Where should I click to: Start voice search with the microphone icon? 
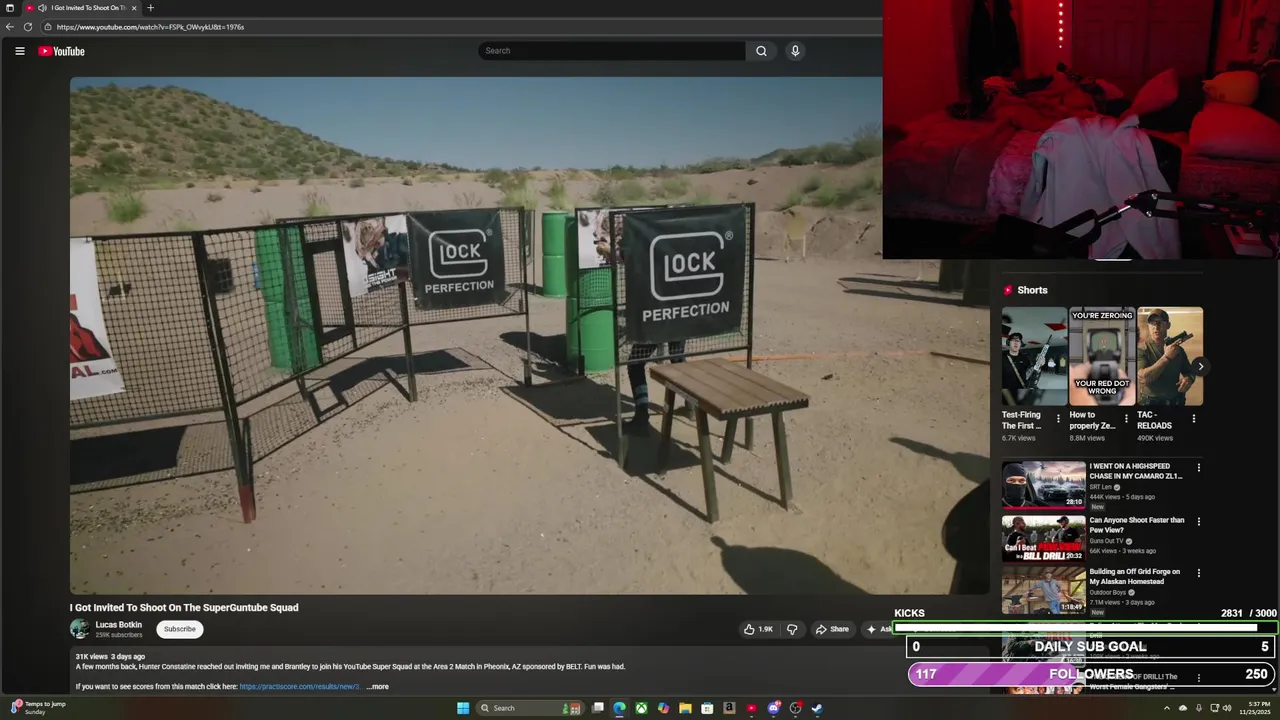[795, 51]
